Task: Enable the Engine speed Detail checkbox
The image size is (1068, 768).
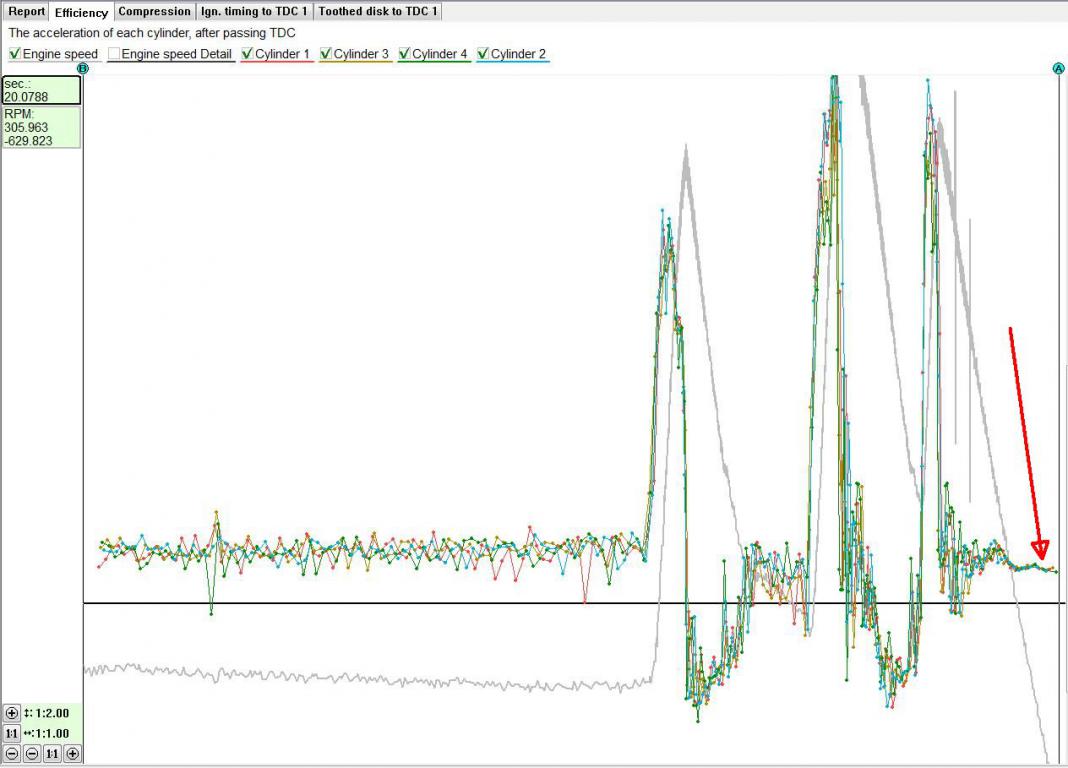Action: 114,54
